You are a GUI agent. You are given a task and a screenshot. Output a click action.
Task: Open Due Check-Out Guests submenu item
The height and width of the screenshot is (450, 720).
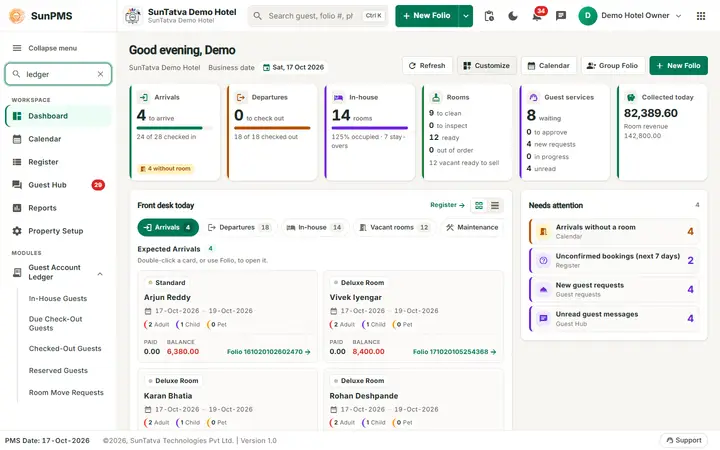(x=56, y=323)
